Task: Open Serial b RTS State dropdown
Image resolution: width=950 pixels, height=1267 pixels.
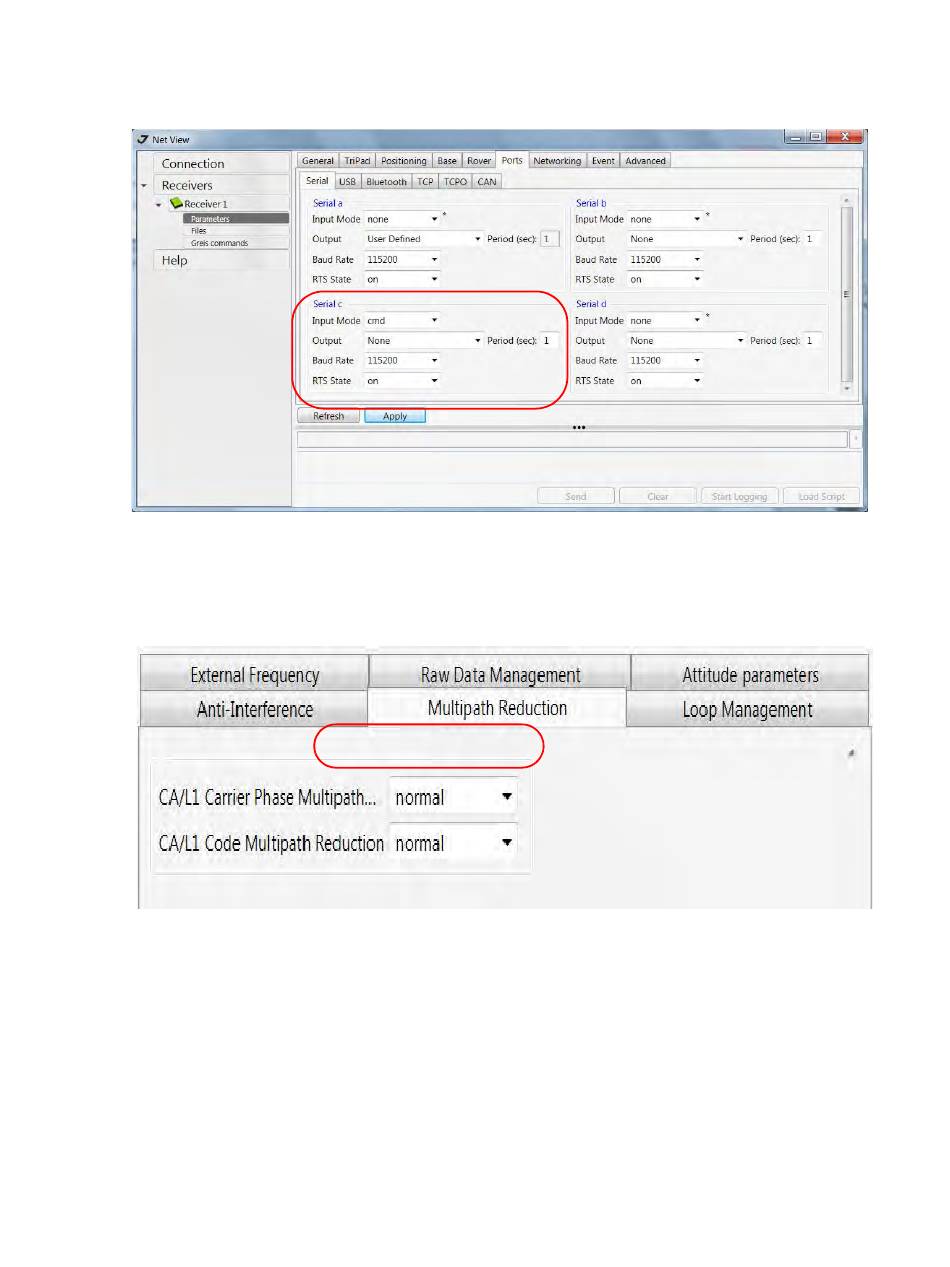Action: [665, 280]
